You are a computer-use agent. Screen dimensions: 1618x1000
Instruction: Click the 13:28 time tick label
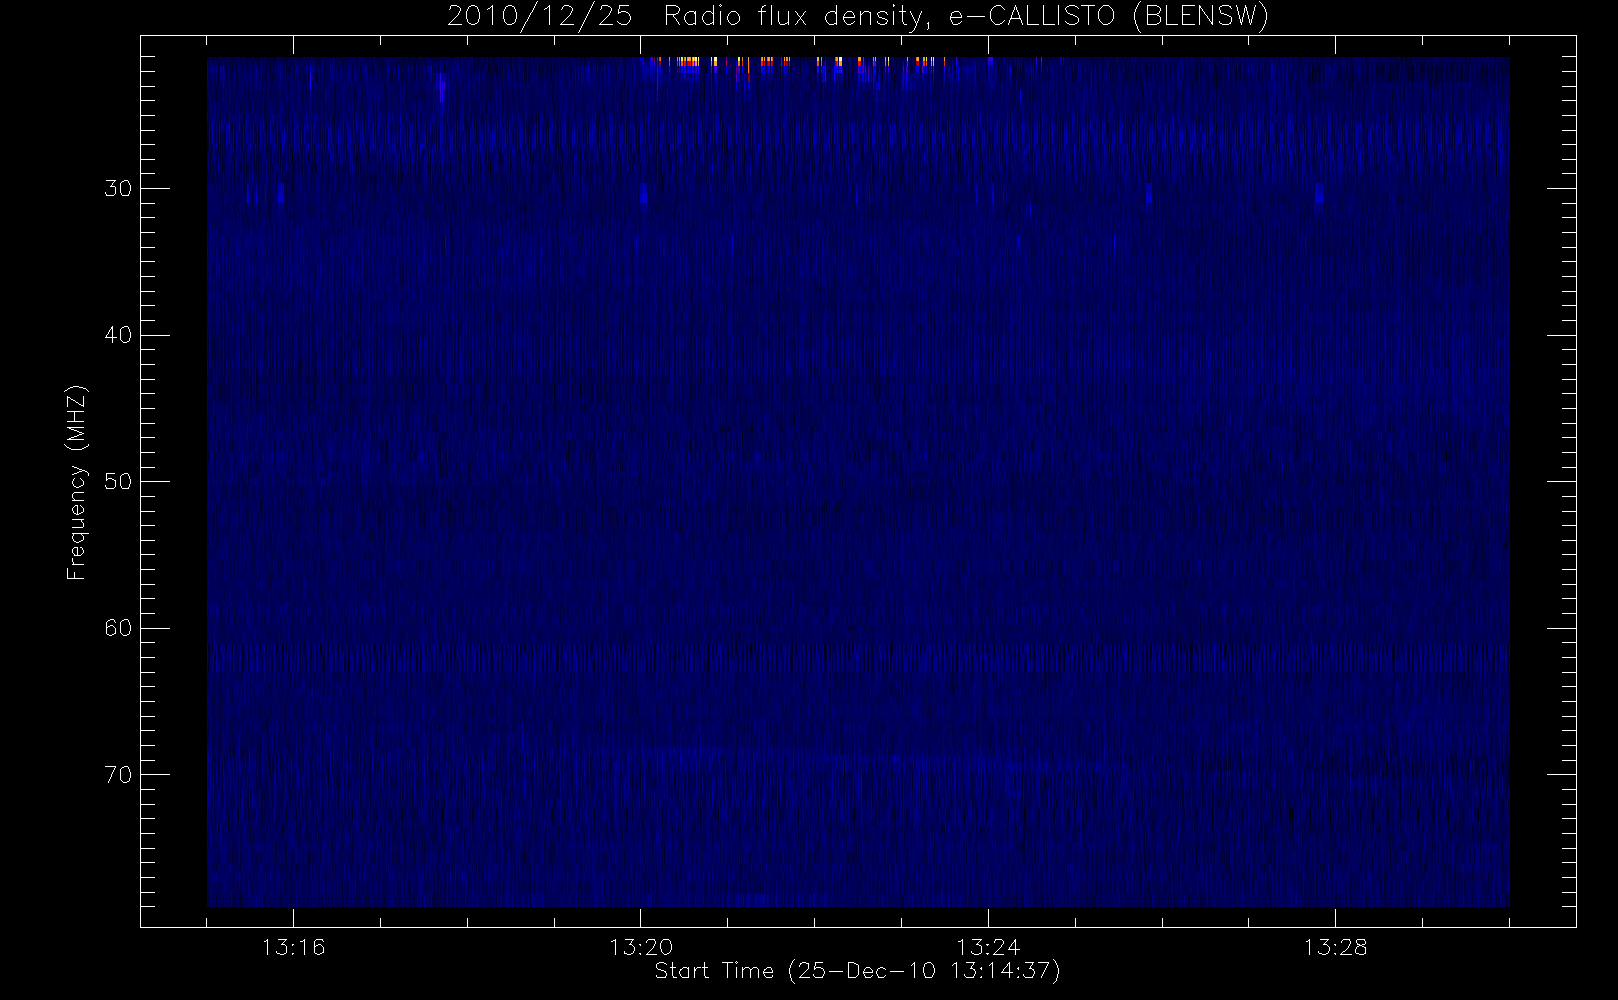[x=1335, y=947]
